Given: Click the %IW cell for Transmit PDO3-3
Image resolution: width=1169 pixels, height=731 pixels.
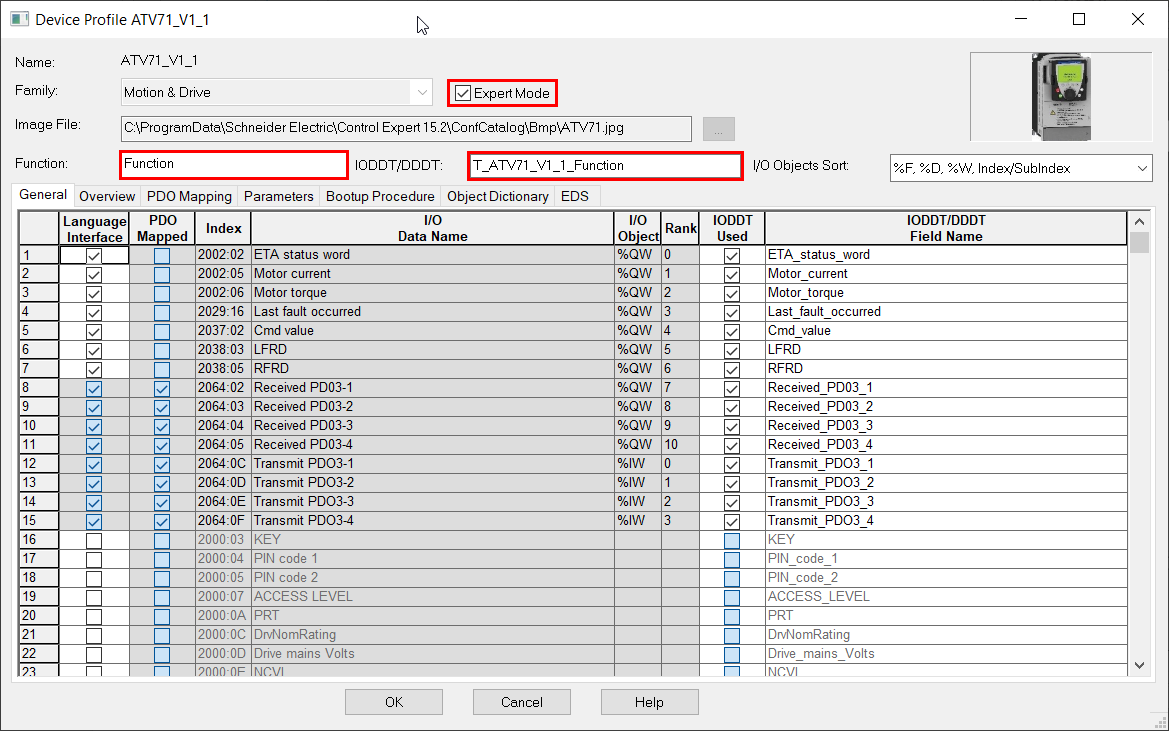Looking at the screenshot, I should pos(637,501).
